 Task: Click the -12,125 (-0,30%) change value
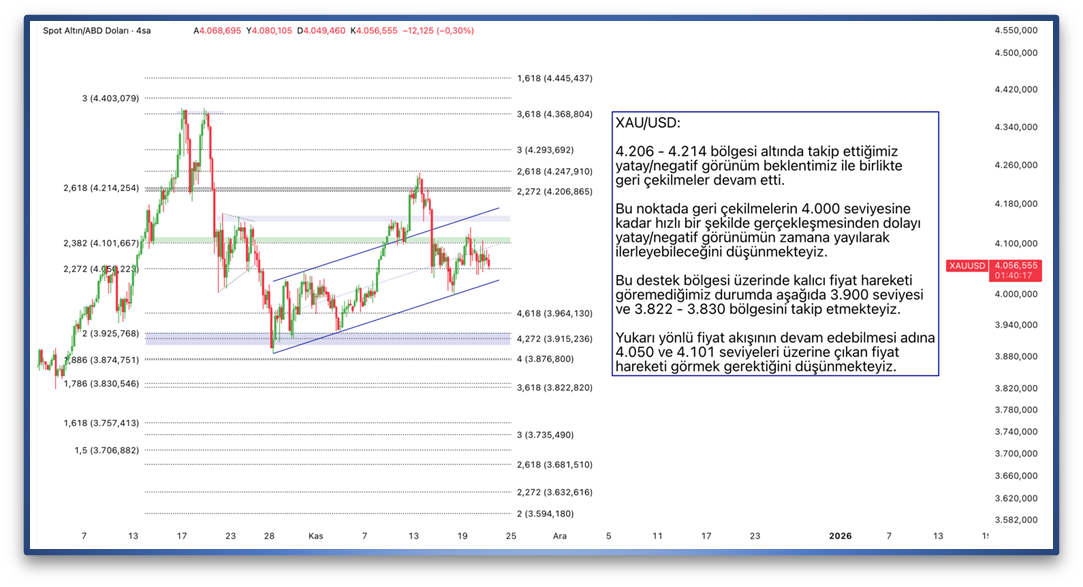438,31
